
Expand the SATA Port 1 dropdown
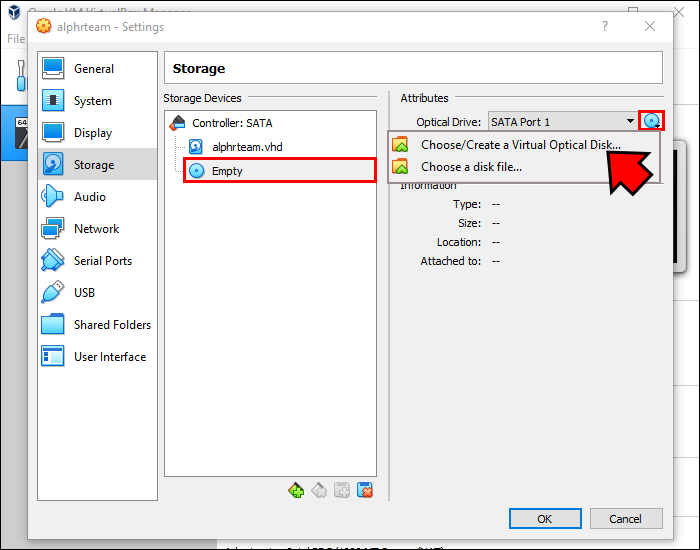[562, 121]
